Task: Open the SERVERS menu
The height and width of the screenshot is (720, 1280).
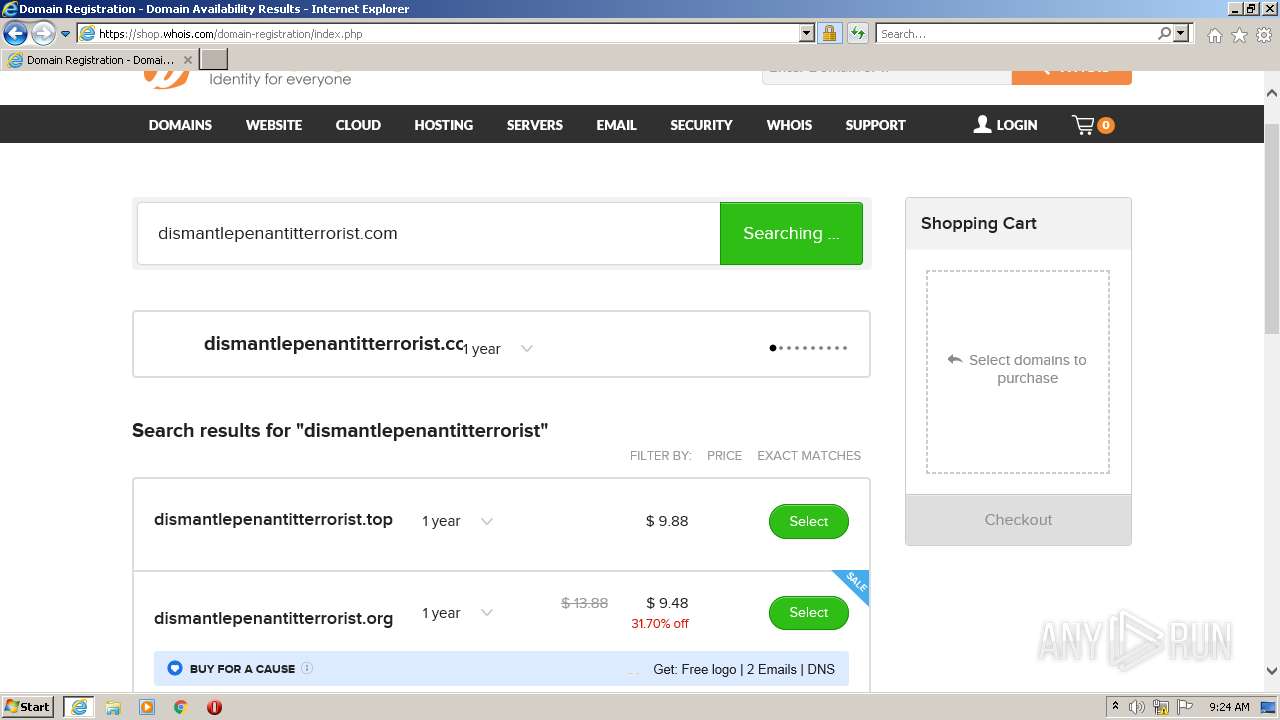Action: pyautogui.click(x=535, y=125)
